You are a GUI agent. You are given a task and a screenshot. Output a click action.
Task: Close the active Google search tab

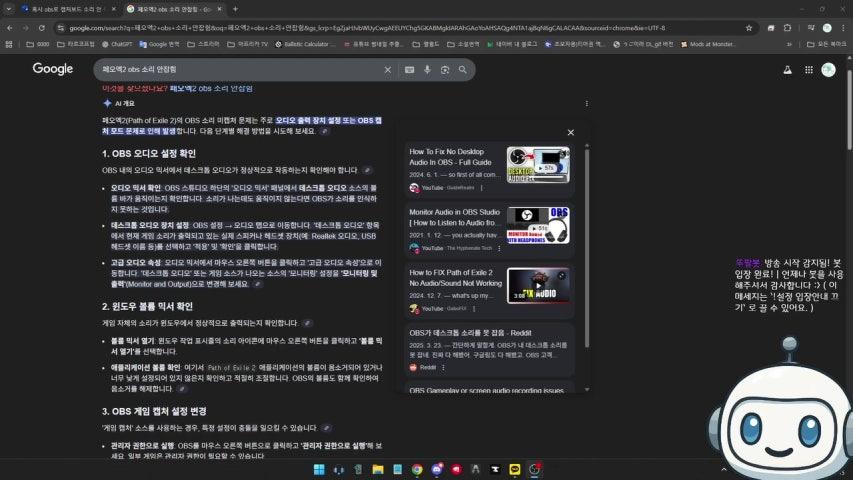(x=219, y=9)
